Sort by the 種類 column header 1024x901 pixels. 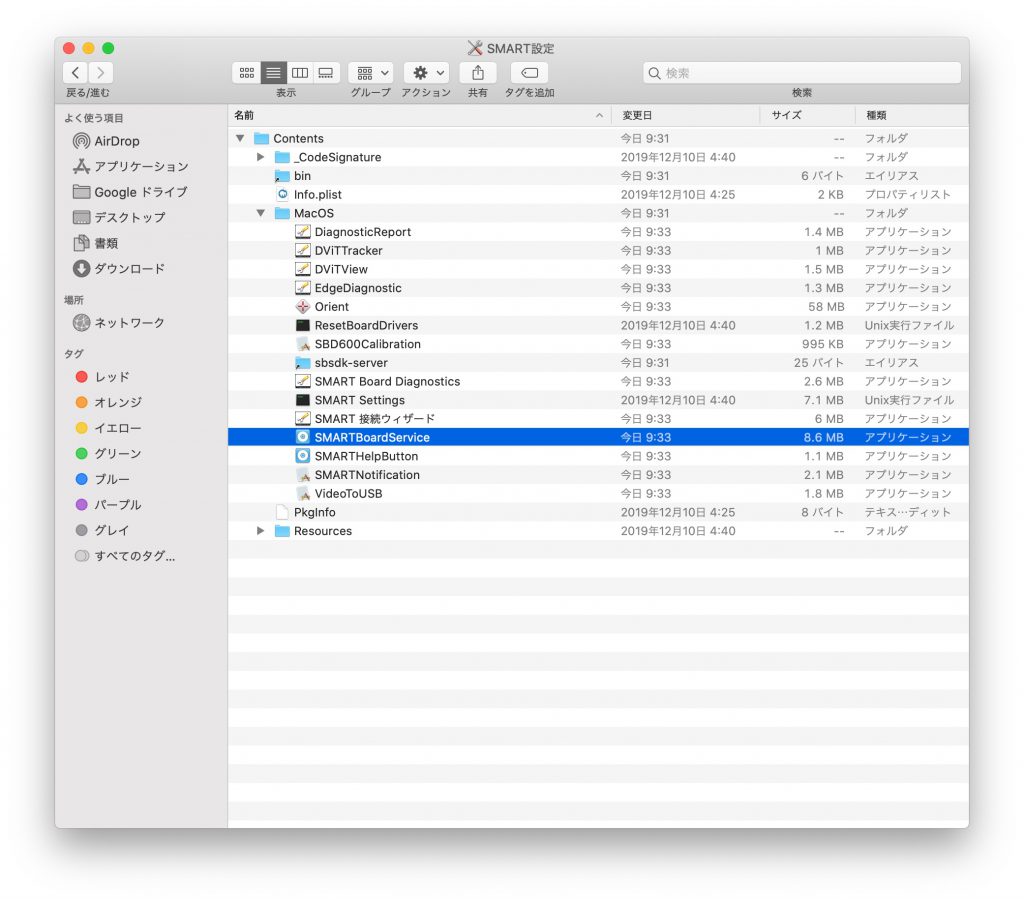pyautogui.click(x=912, y=116)
